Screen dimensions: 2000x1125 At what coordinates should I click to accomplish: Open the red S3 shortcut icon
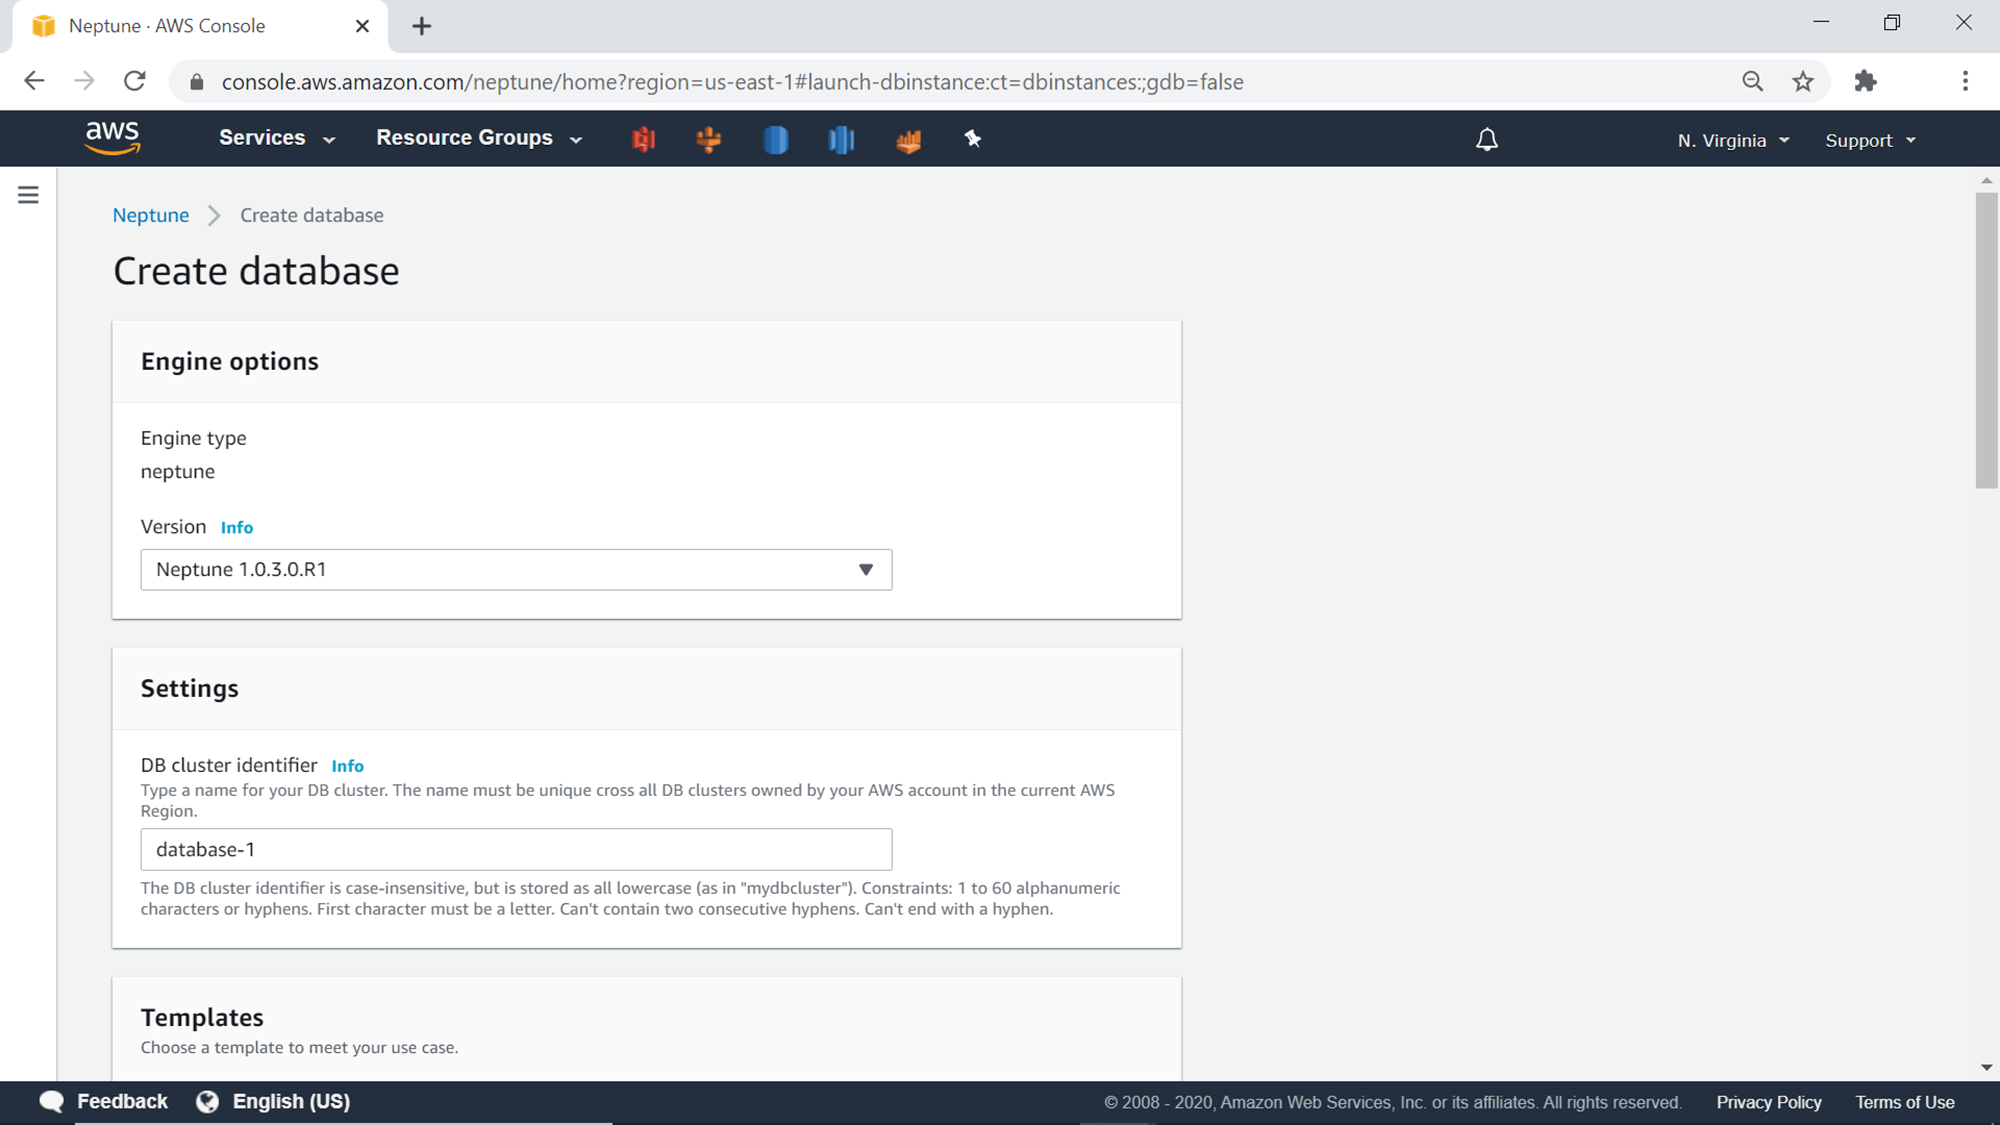click(643, 139)
